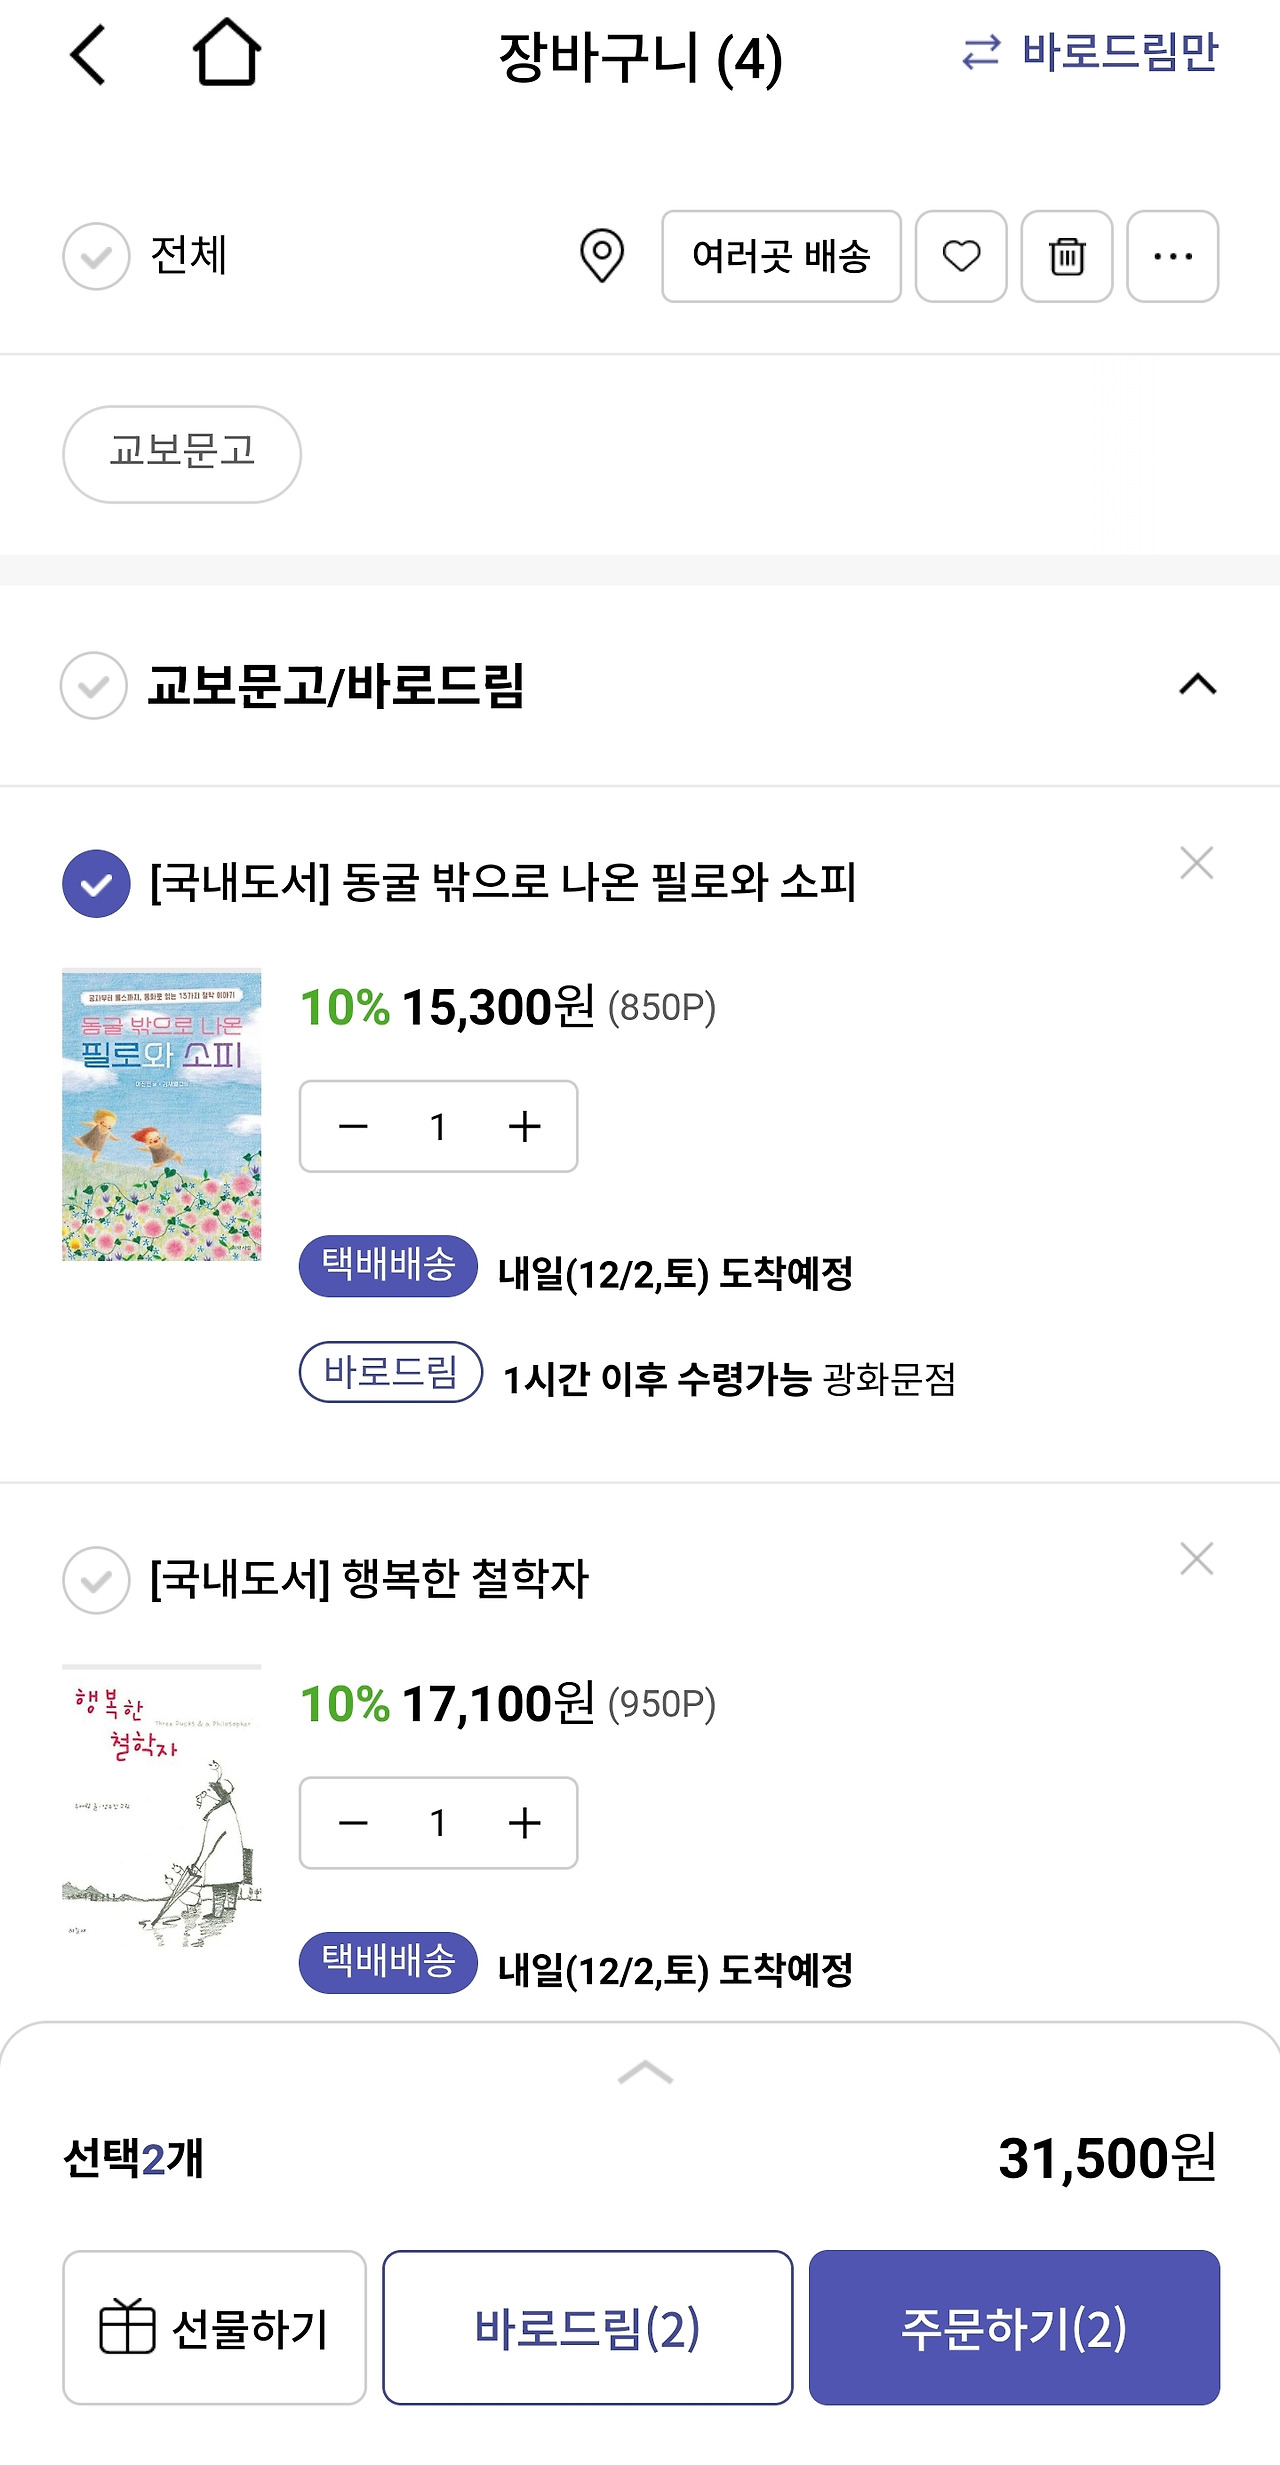Check the 행복한 철학자 item checkbox

point(96,1580)
